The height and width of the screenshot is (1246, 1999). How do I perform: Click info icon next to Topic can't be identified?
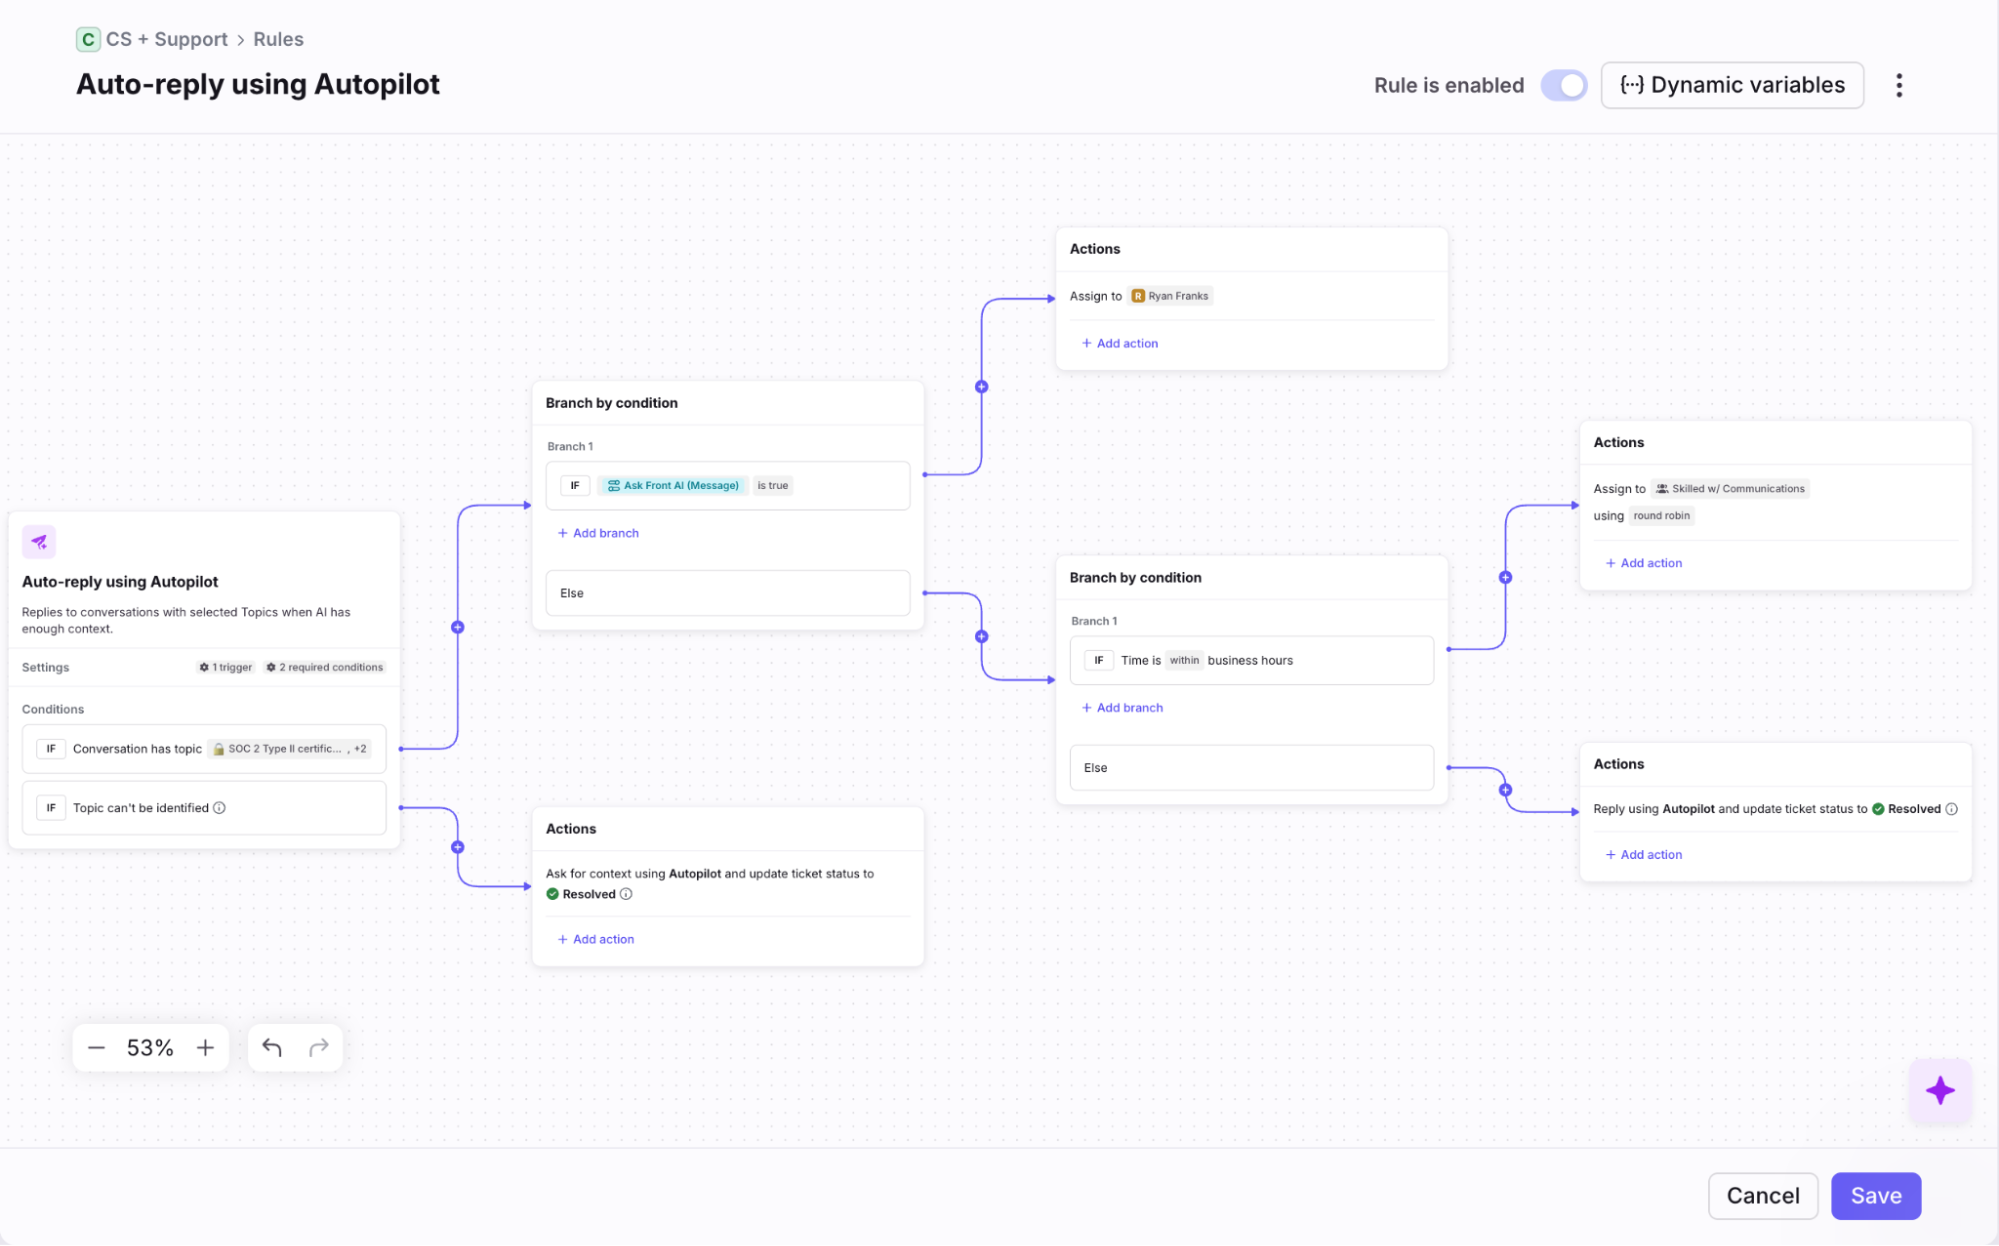(x=220, y=808)
